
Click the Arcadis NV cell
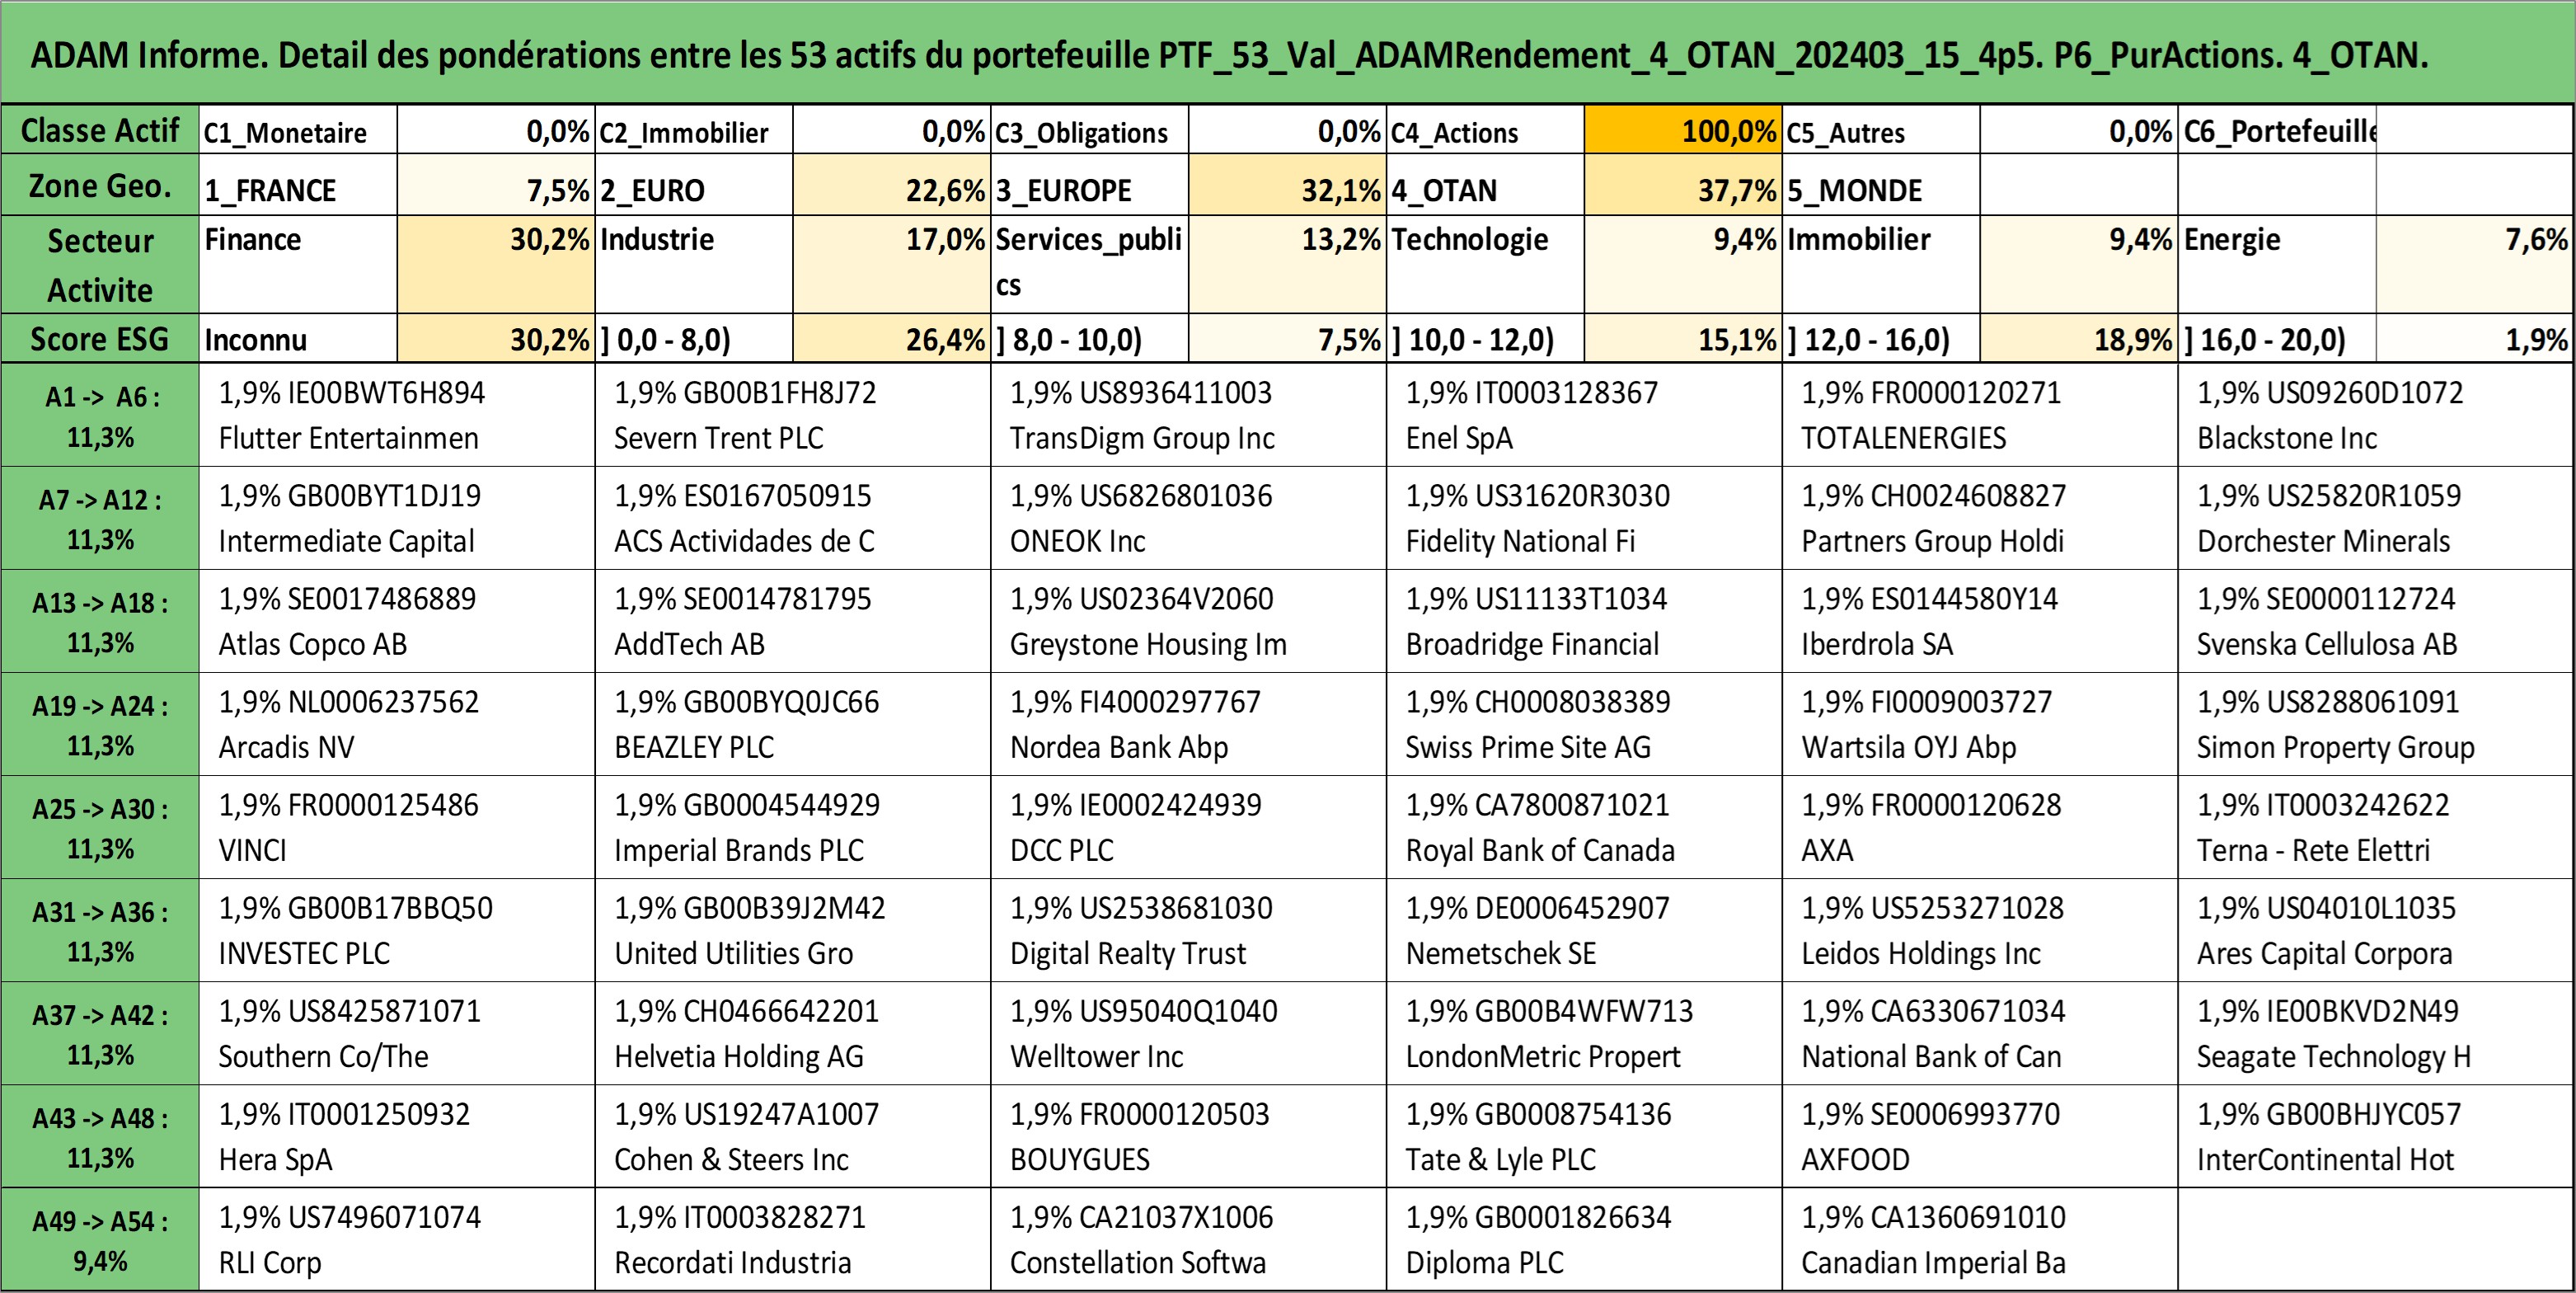tap(397, 725)
